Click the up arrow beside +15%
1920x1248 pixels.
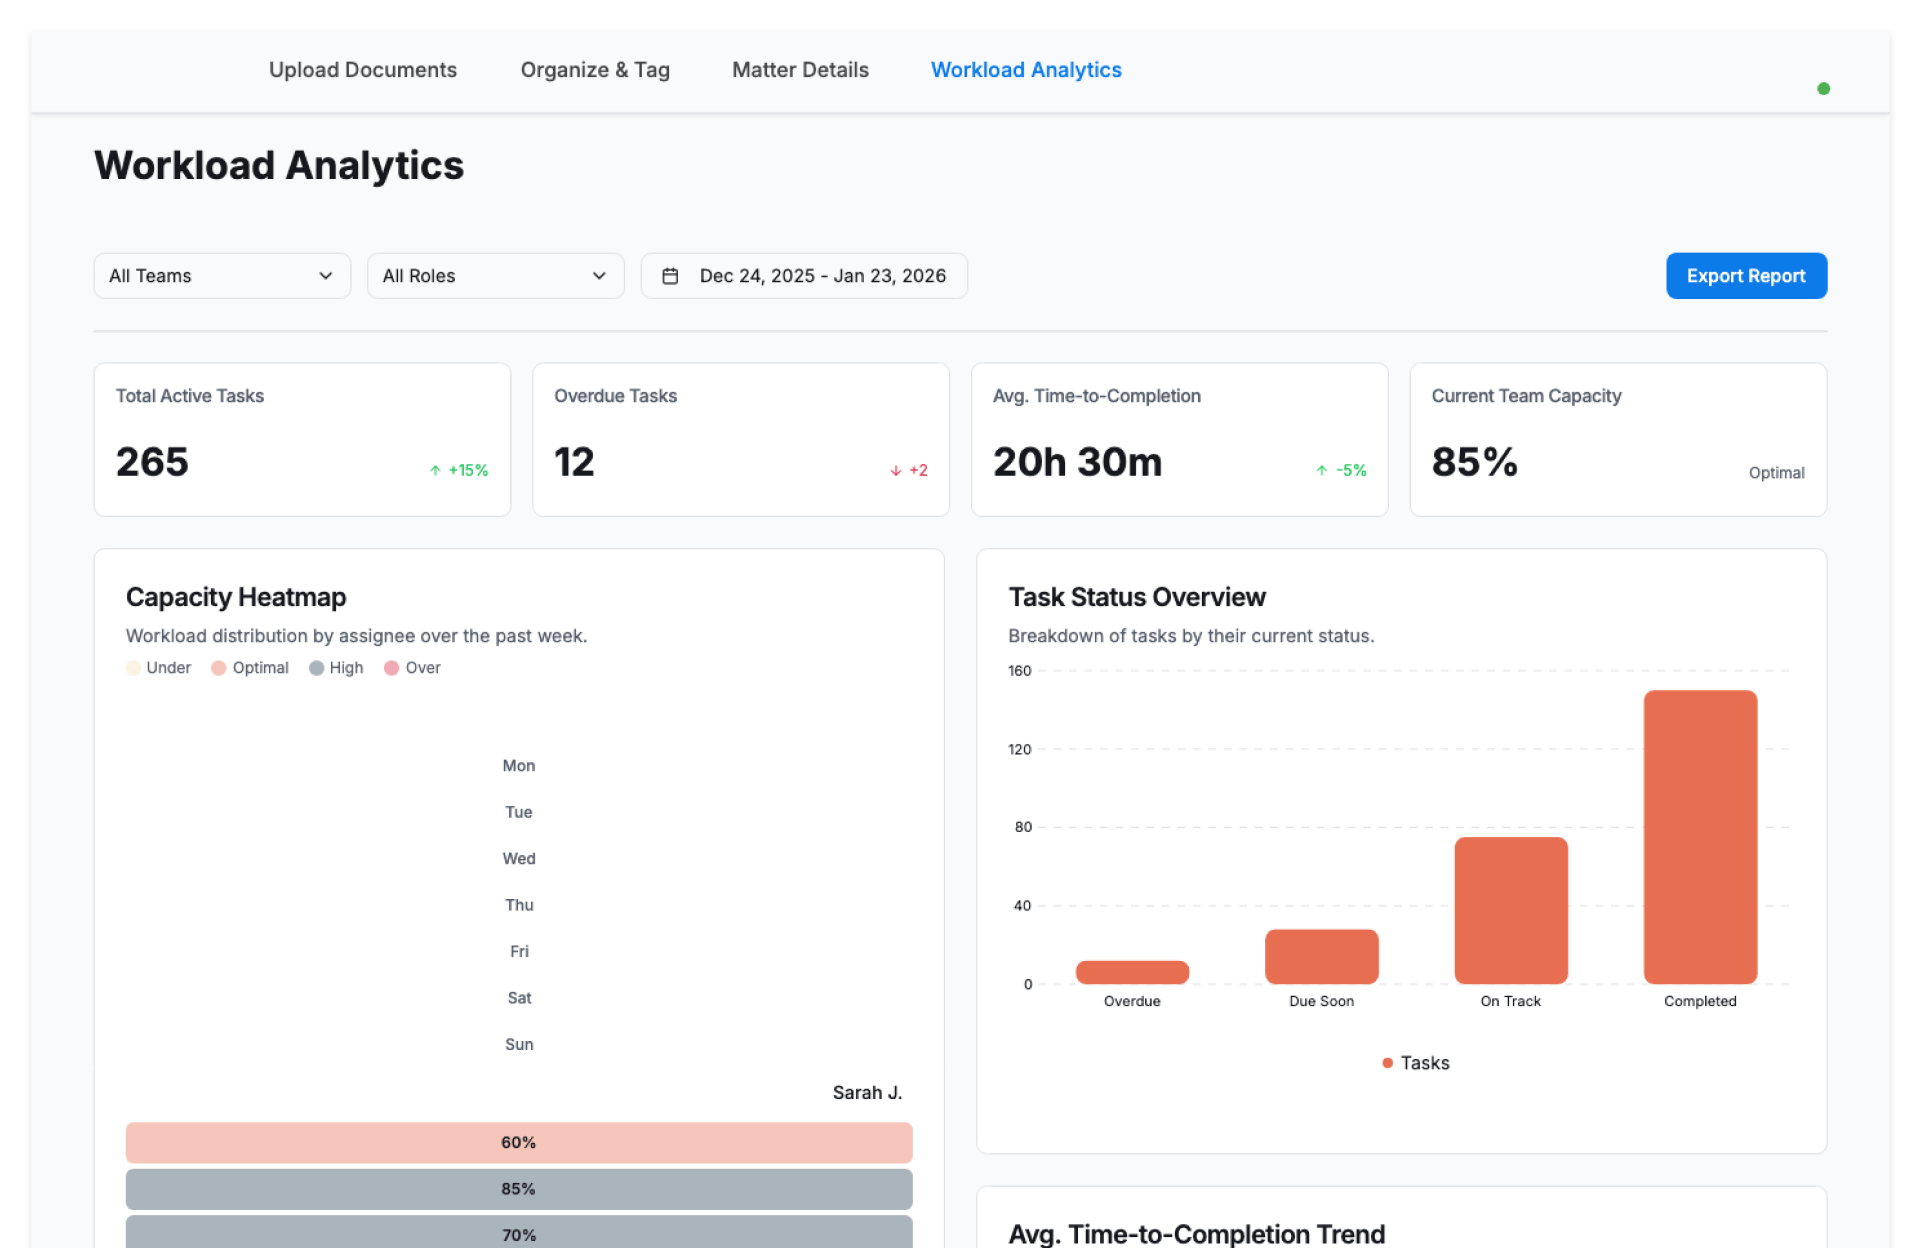tap(435, 470)
